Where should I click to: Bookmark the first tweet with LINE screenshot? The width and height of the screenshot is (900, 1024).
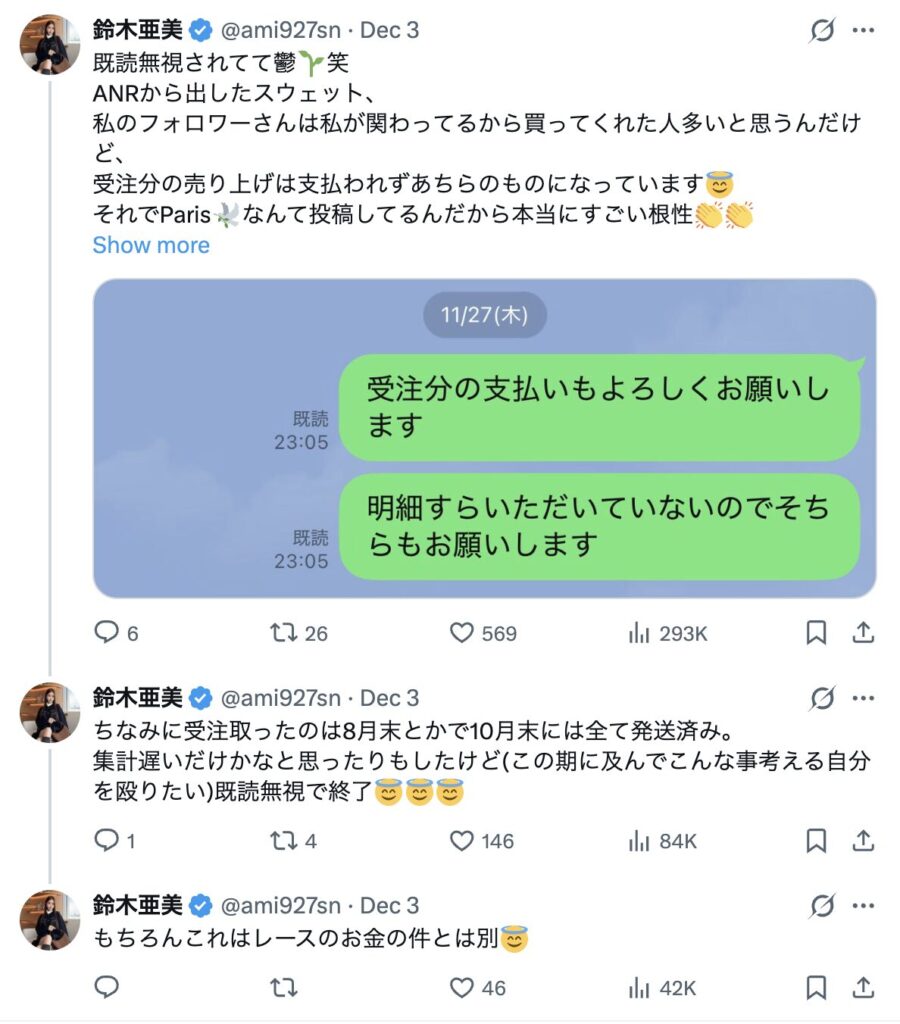[816, 633]
